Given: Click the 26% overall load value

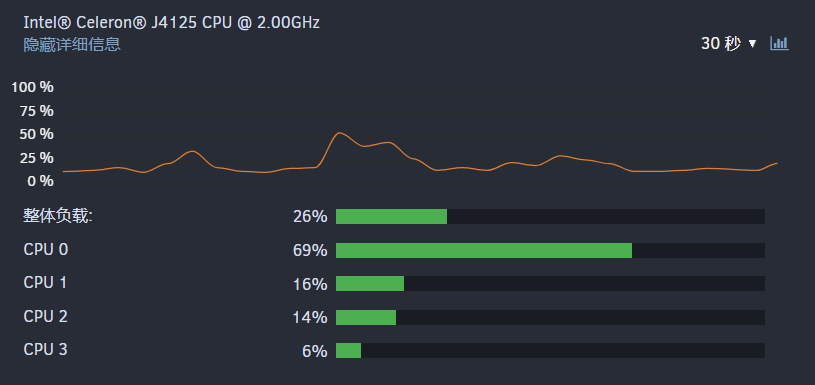Looking at the screenshot, I should [x=310, y=217].
